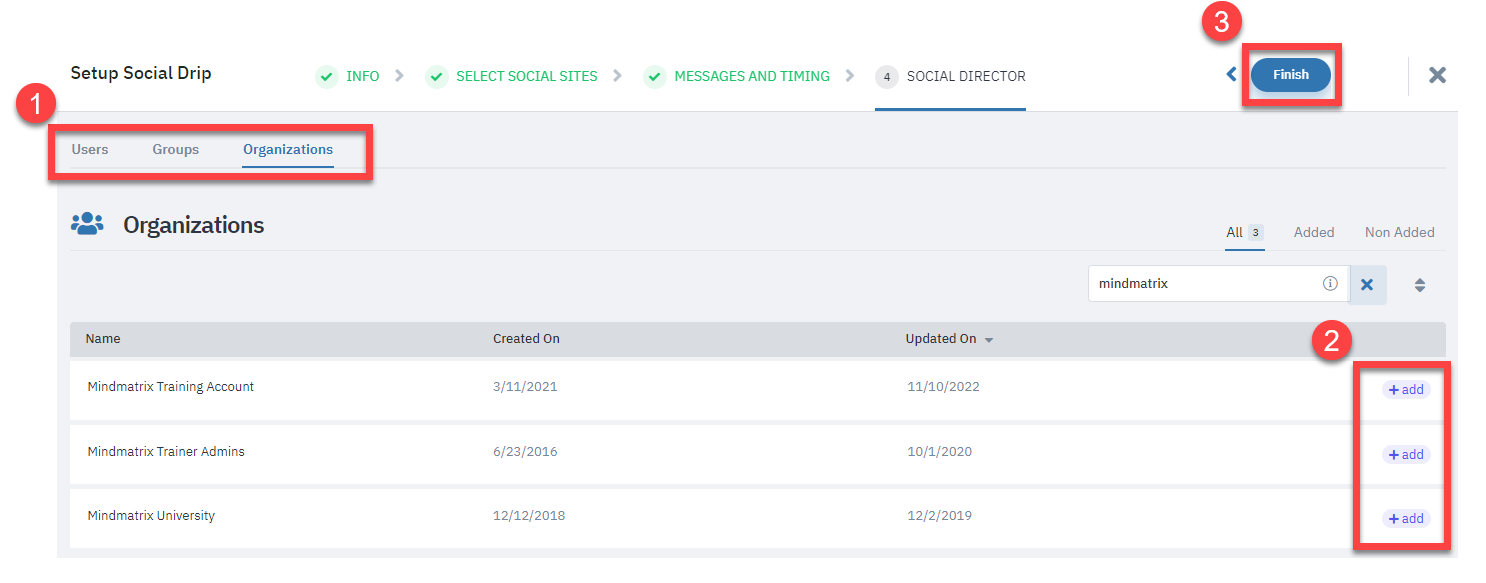Viewport: 1486px width, 583px height.
Task: Click INFO step green checkmark
Action: [x=326, y=77]
